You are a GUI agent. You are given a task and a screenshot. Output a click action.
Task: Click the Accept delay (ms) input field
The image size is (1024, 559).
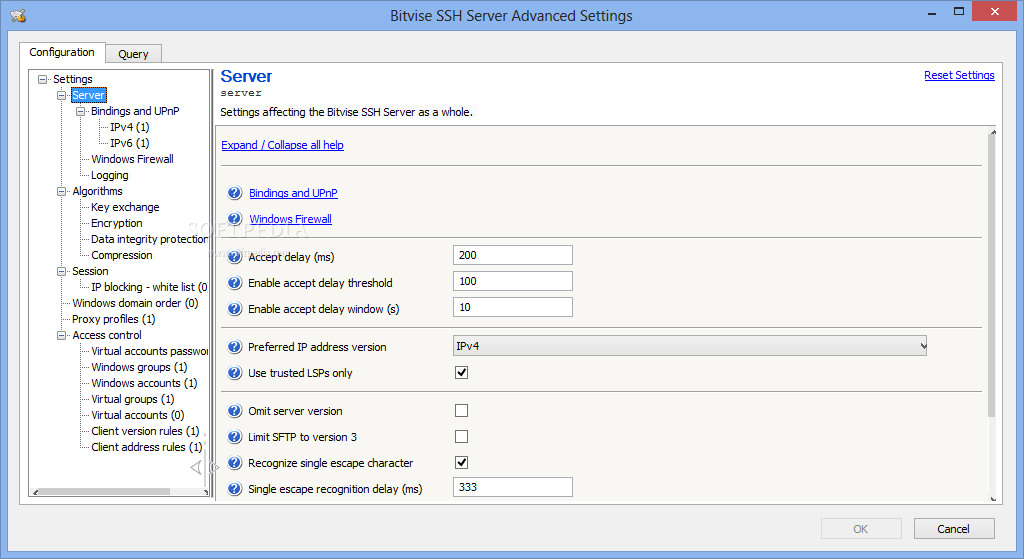point(513,255)
